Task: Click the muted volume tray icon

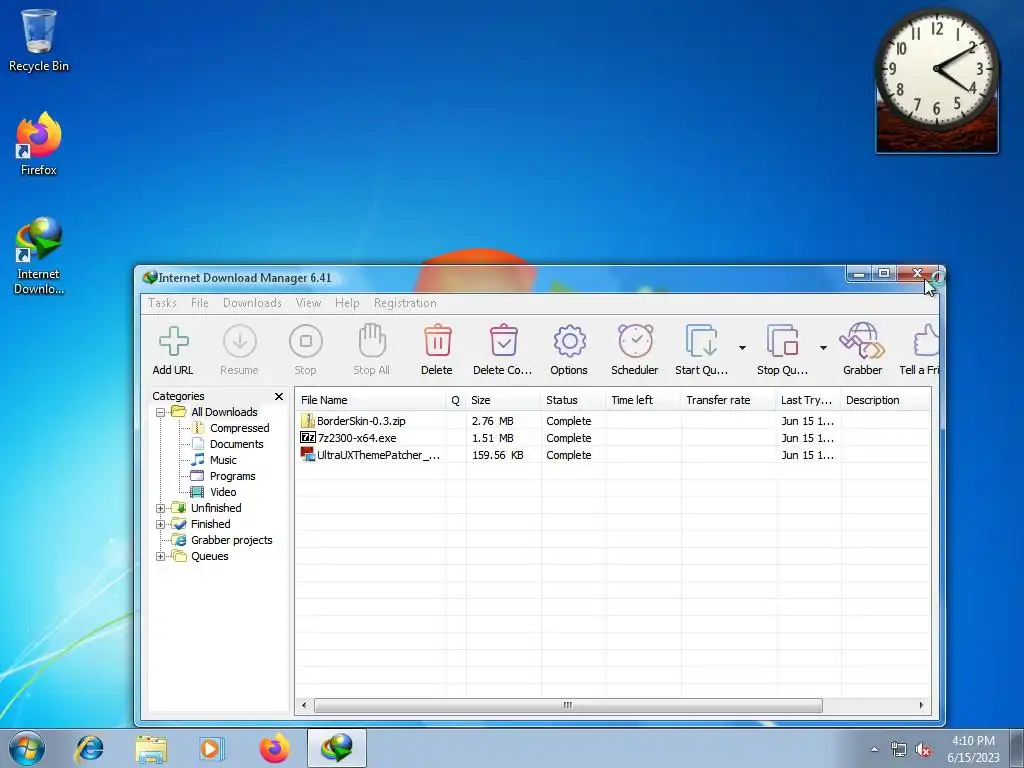Action: coord(923,750)
